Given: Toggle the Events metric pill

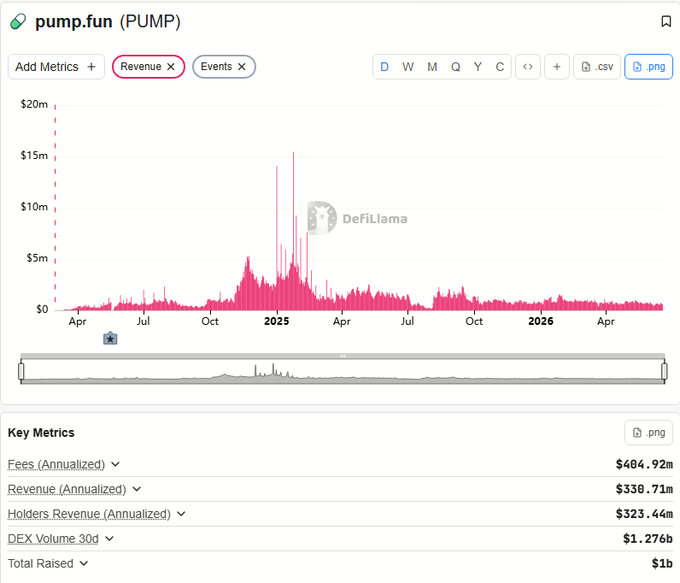Looking at the screenshot, I should [x=224, y=67].
